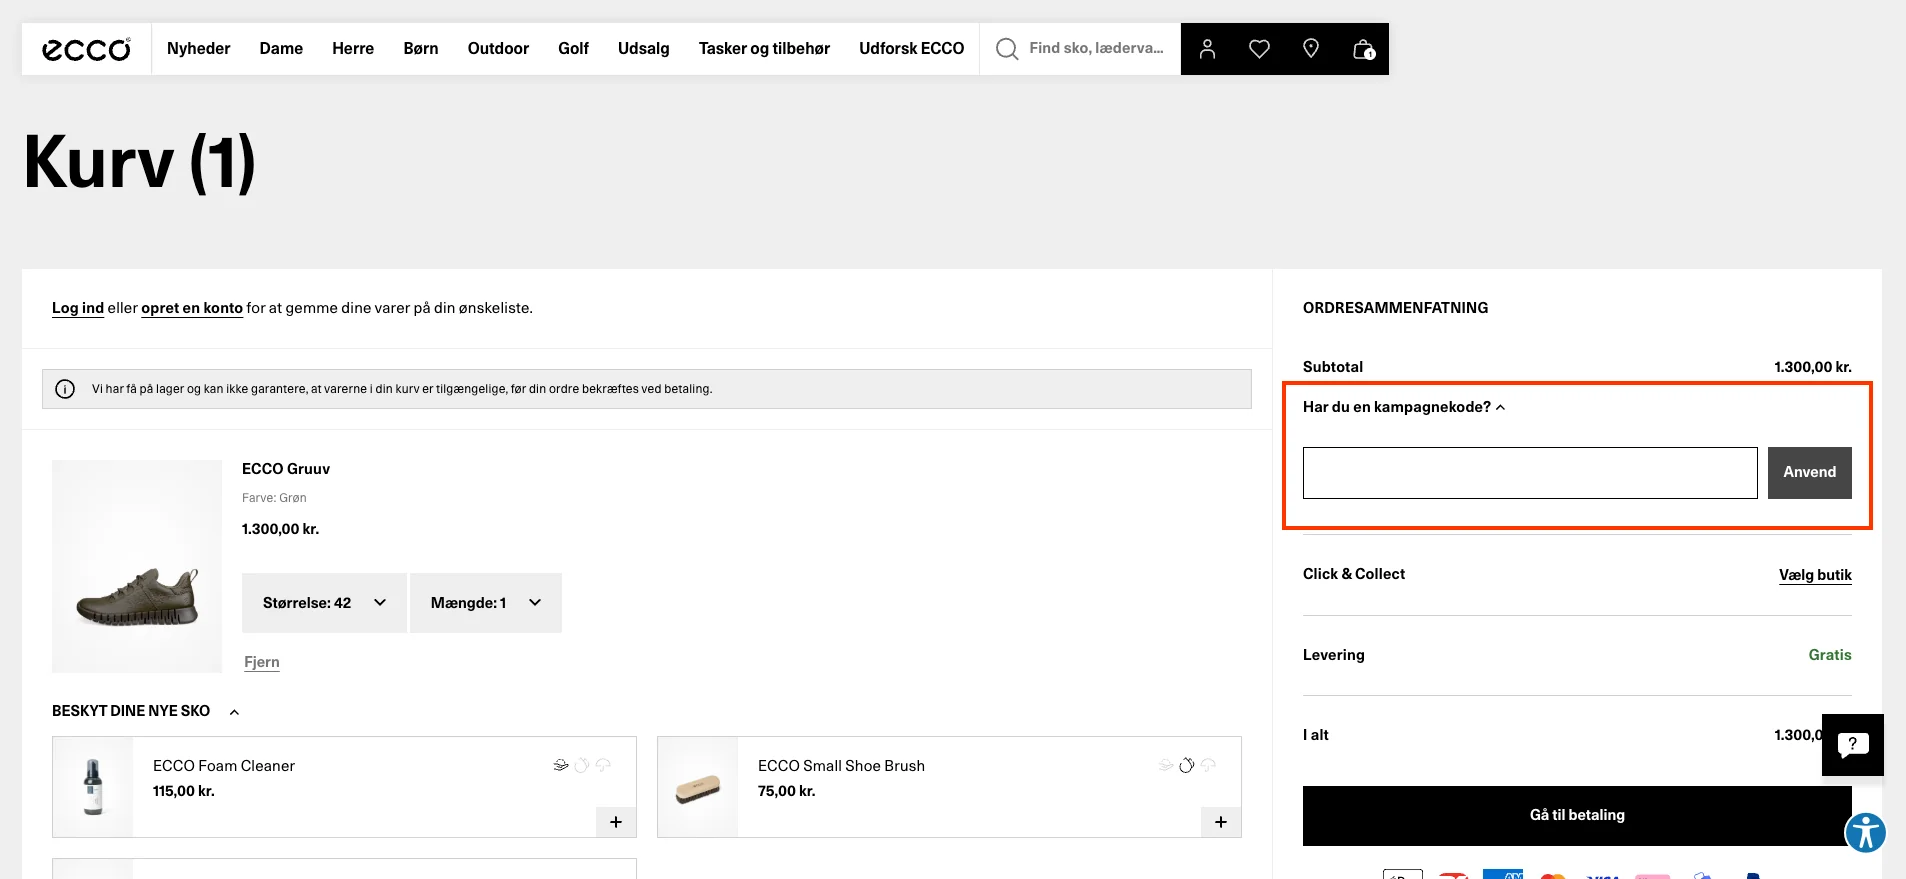Add ECCO Foam Cleaner with plus button

[616, 822]
